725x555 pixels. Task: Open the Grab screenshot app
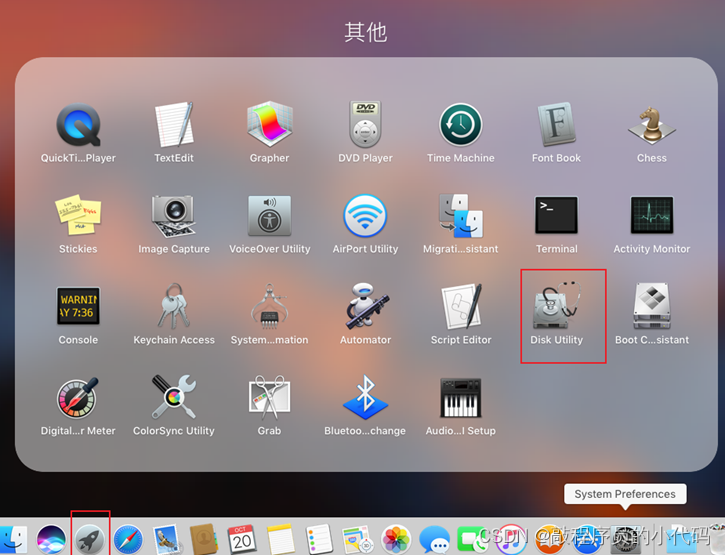tap(270, 397)
